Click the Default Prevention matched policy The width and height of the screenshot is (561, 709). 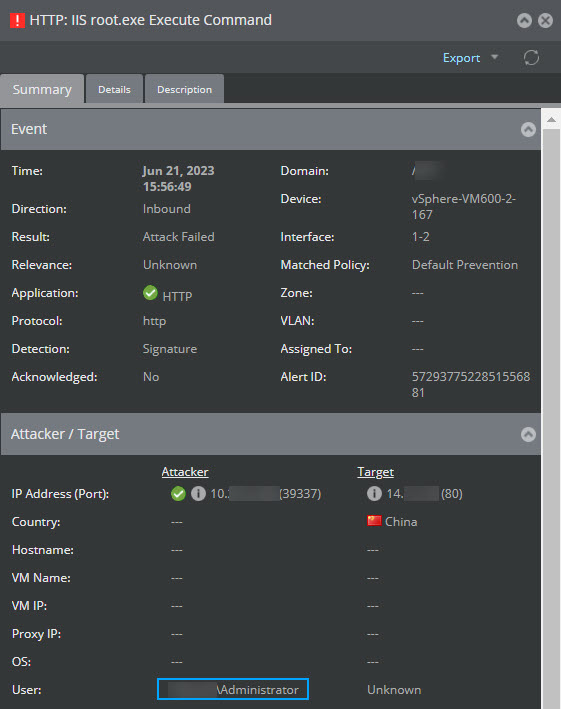(465, 265)
